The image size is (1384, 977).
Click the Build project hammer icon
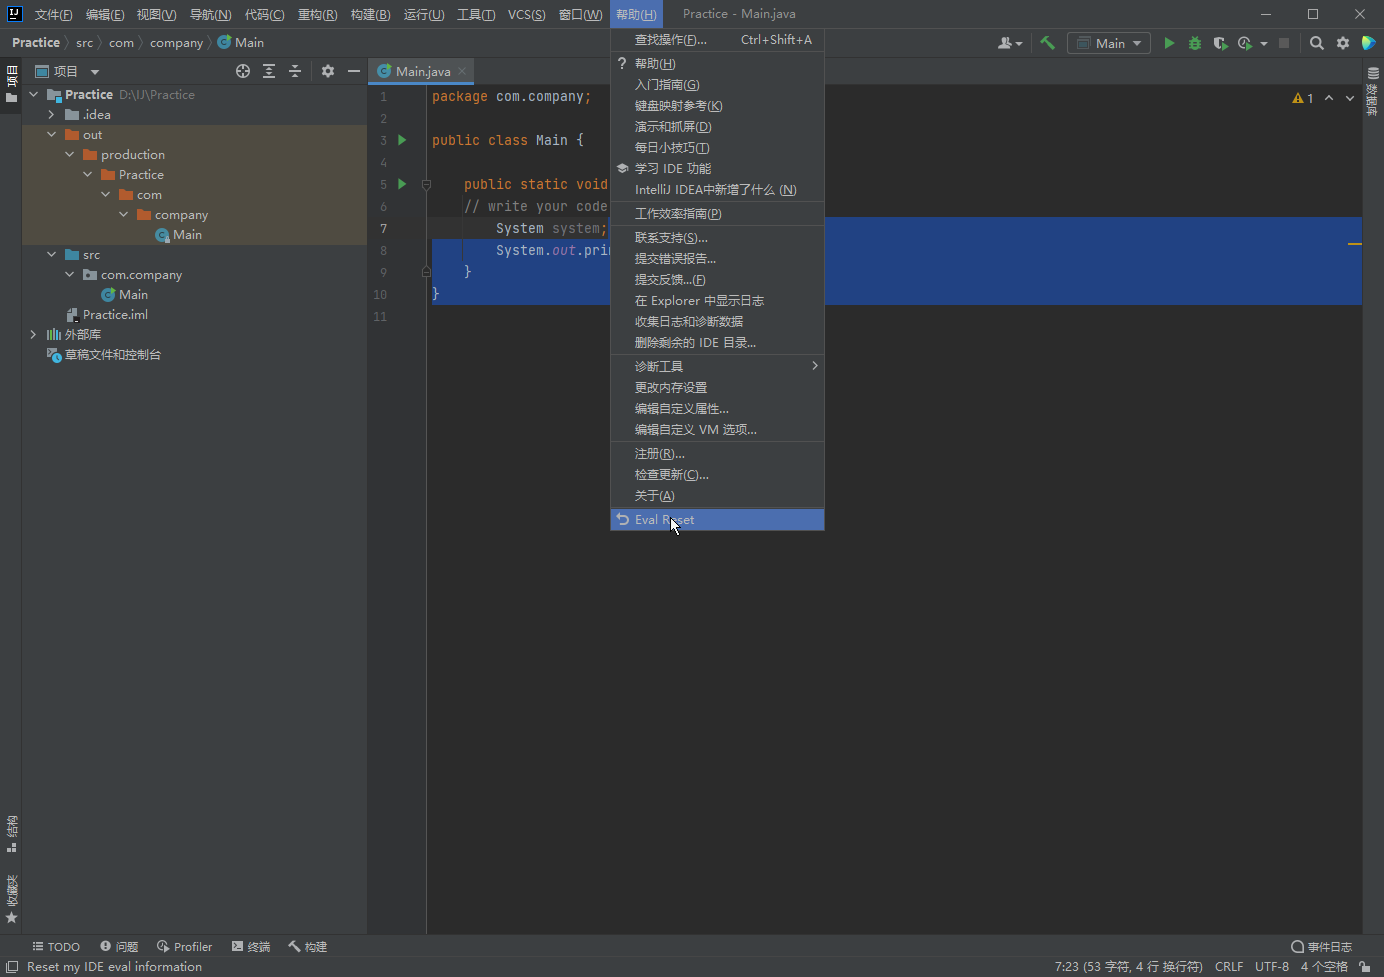[1047, 43]
